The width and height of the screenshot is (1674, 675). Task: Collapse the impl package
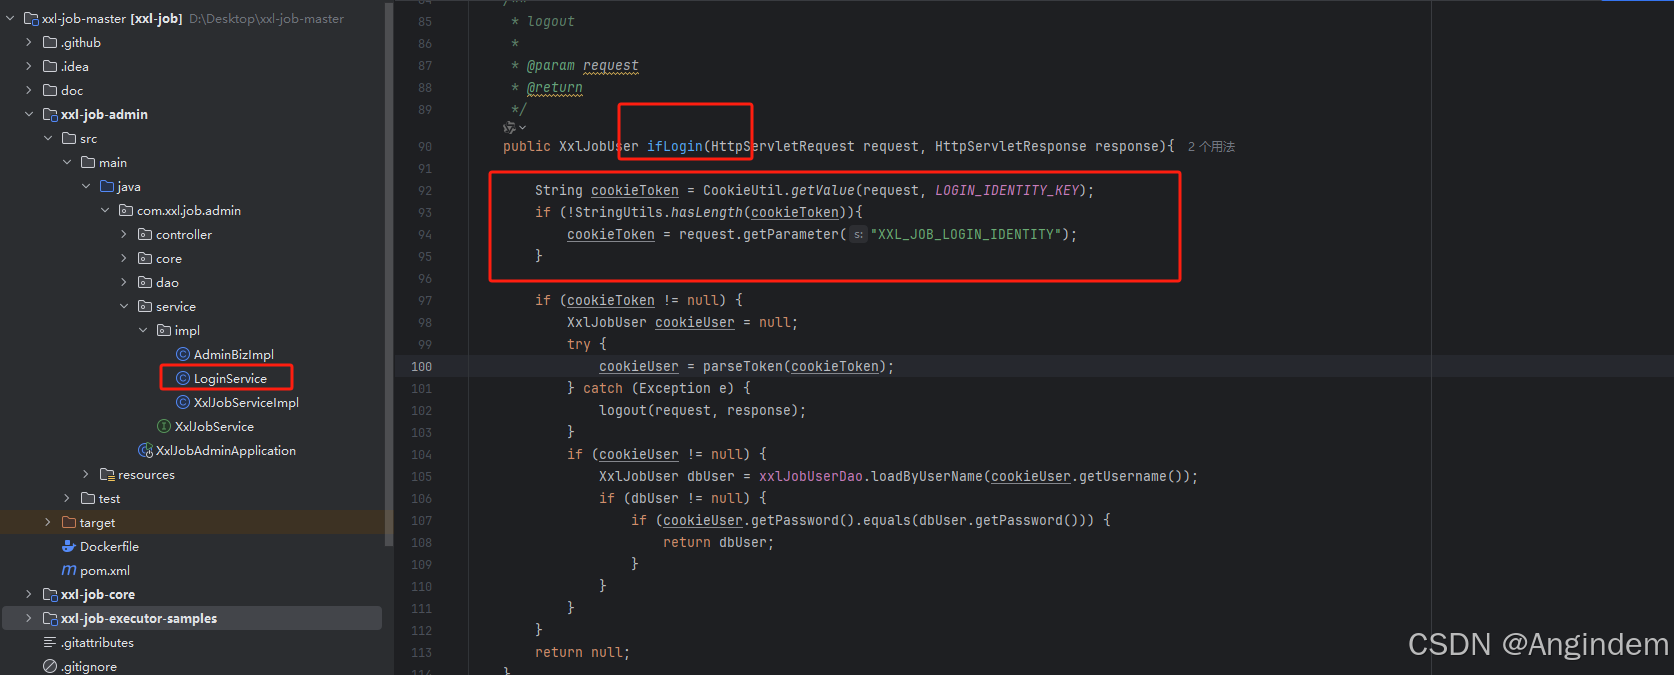143,330
